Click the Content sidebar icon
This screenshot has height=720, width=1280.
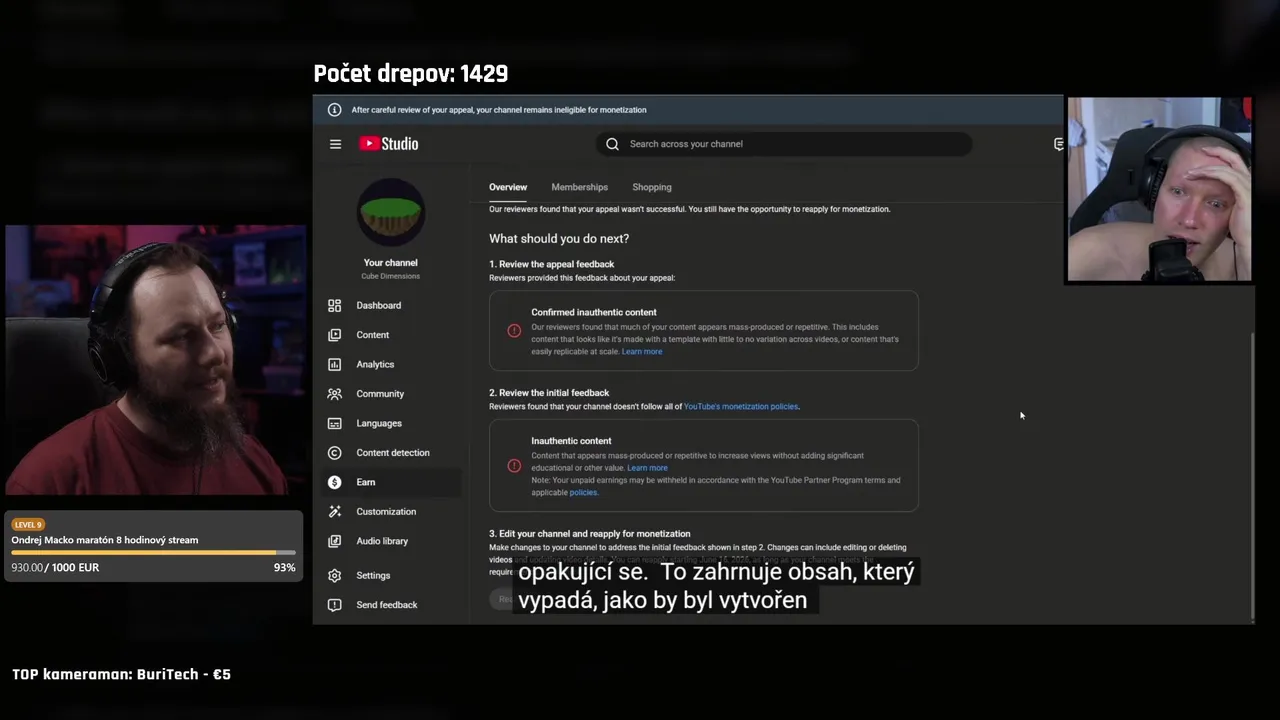pos(334,335)
